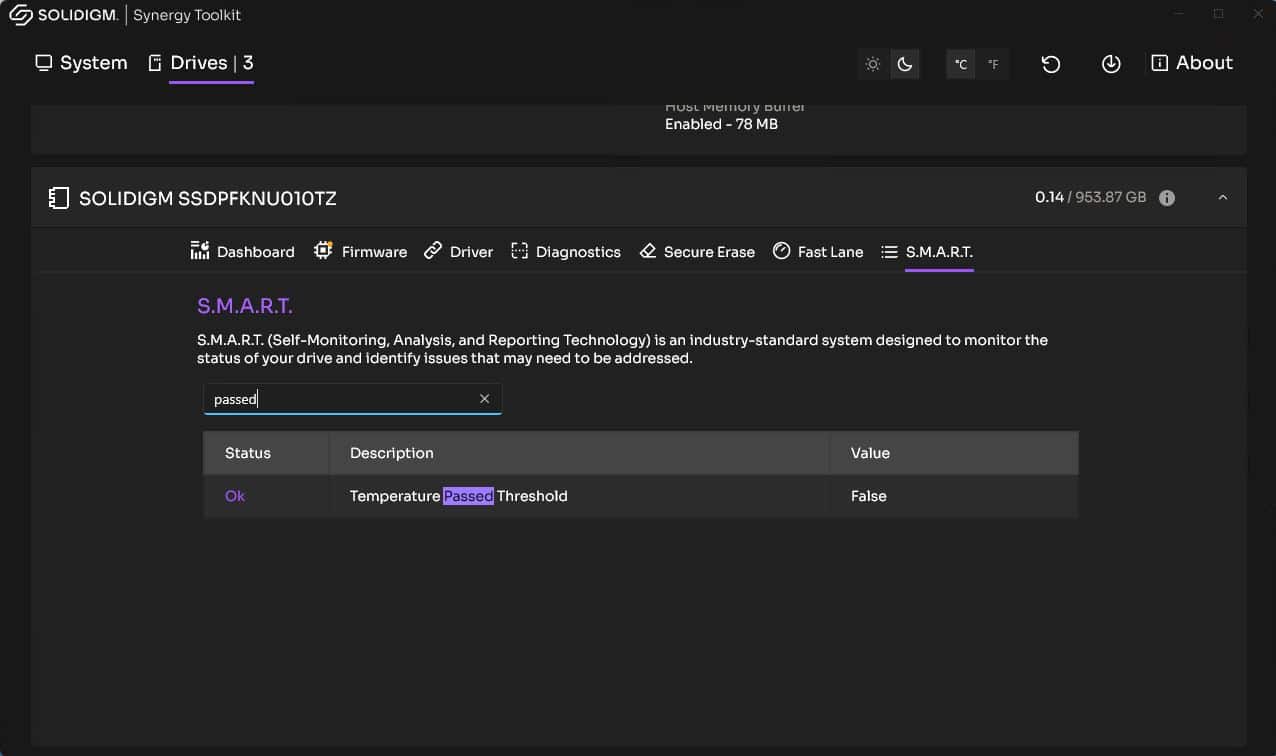Screen dimensions: 1276x756
Task: Click the download icon in header
Action: [x=1111, y=64]
